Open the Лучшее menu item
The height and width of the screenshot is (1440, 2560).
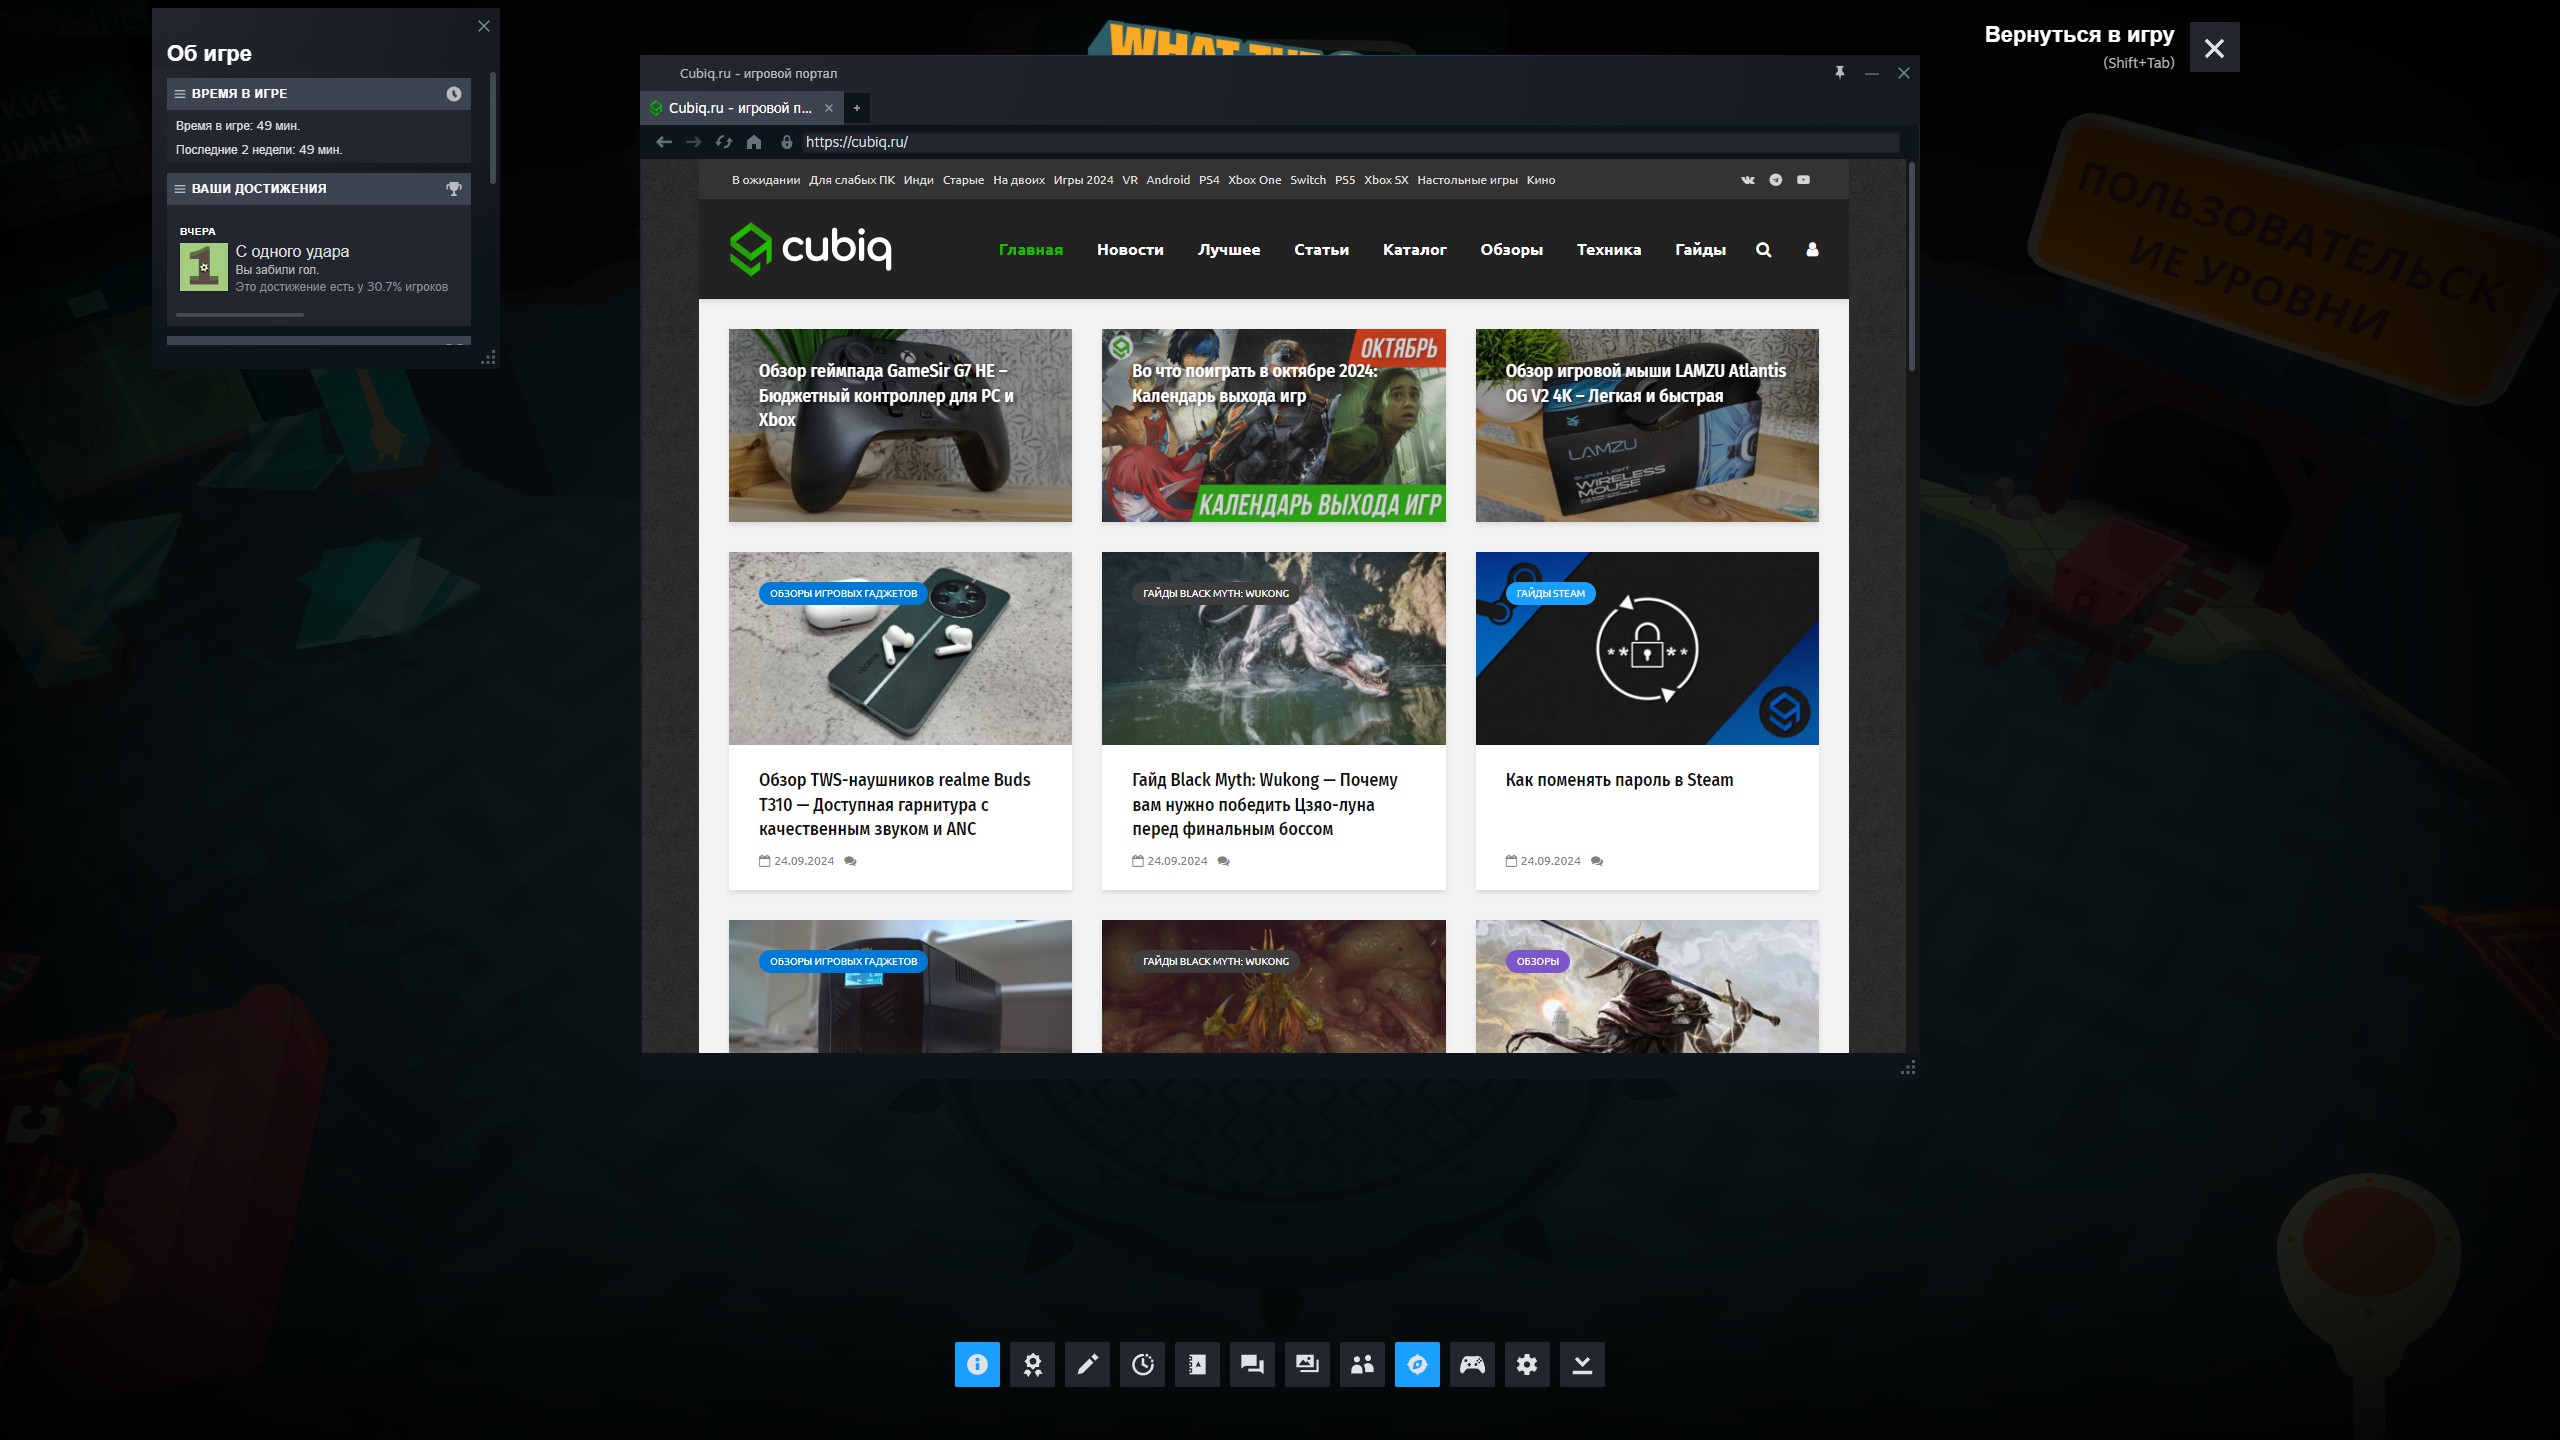(x=1229, y=250)
